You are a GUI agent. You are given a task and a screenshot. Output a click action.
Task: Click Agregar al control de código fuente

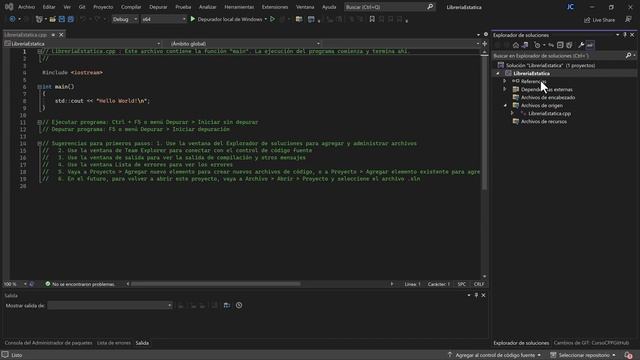tap(494, 355)
